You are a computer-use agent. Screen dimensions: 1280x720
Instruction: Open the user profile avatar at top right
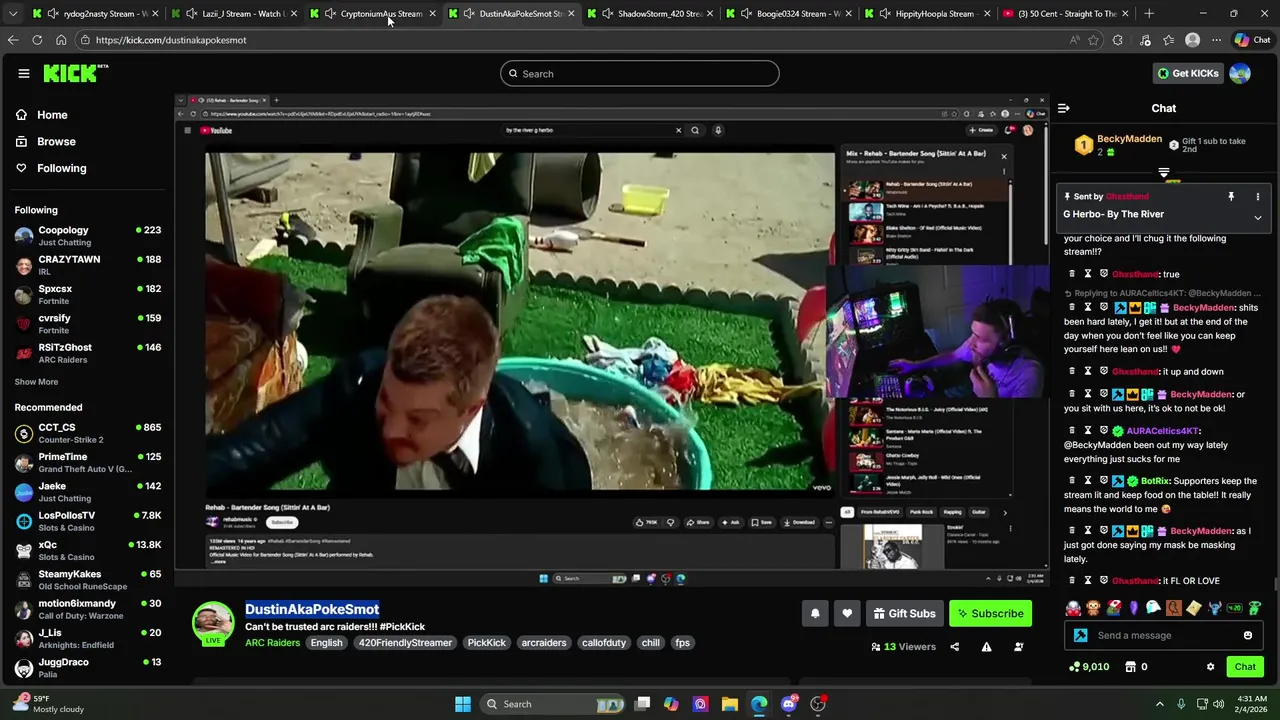[x=1240, y=73]
